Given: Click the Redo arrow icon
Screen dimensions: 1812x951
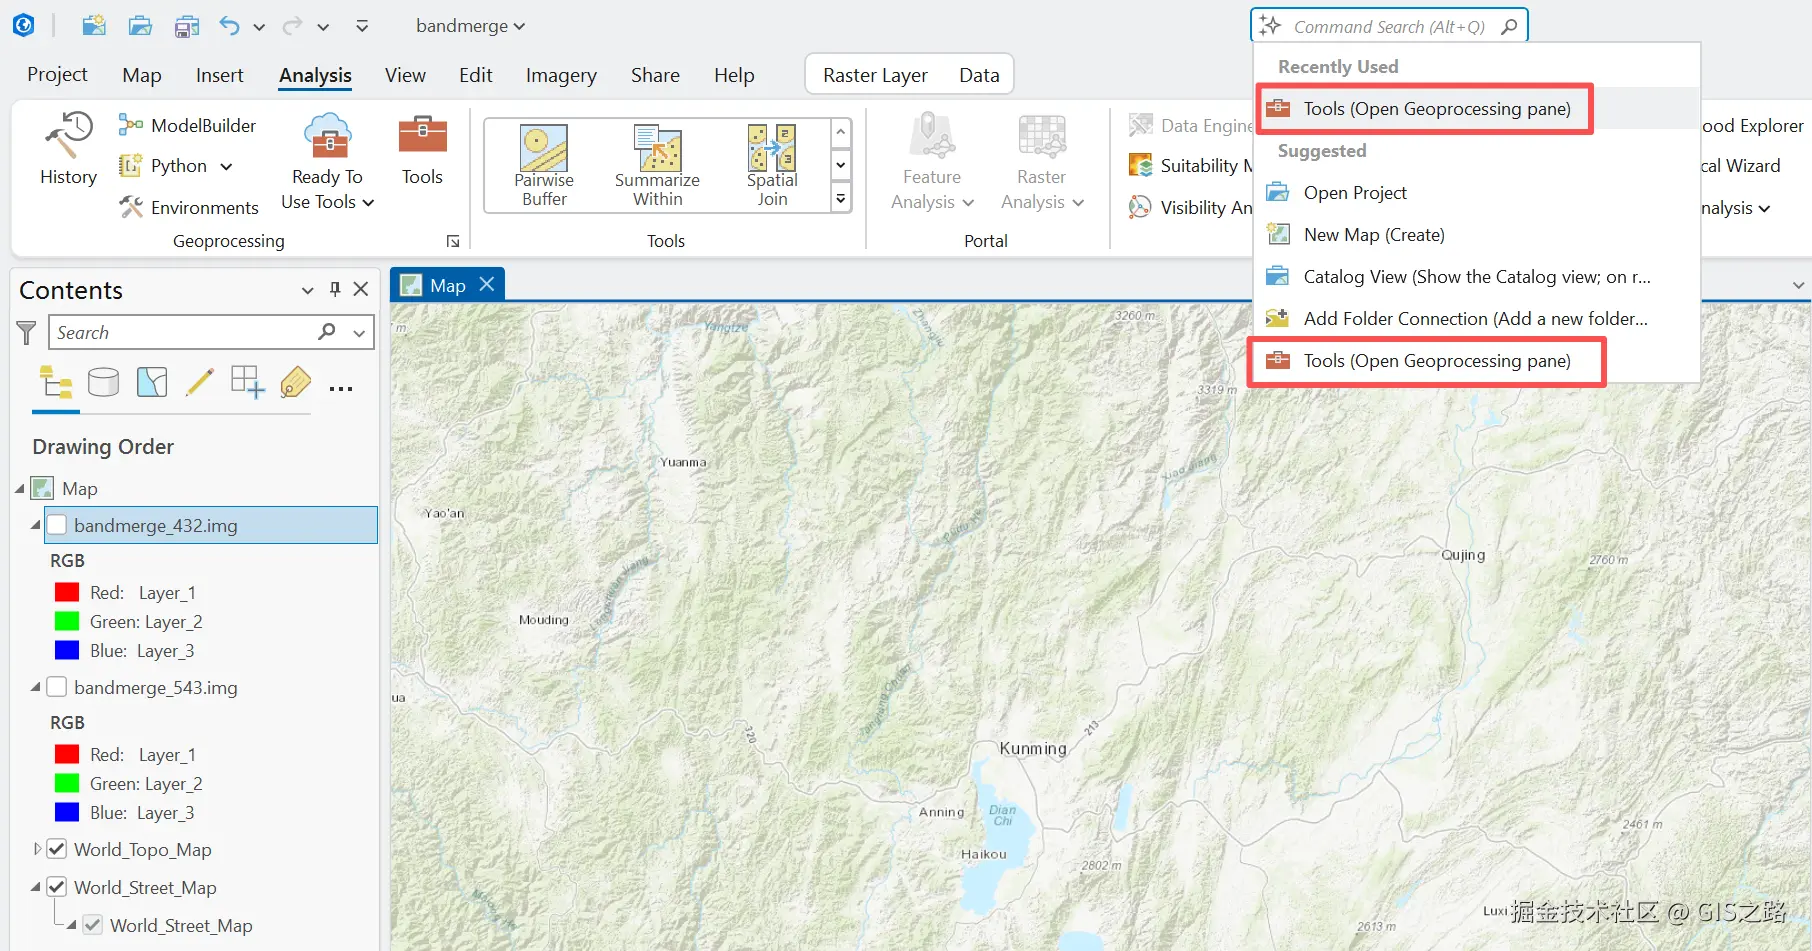Looking at the screenshot, I should coord(292,26).
